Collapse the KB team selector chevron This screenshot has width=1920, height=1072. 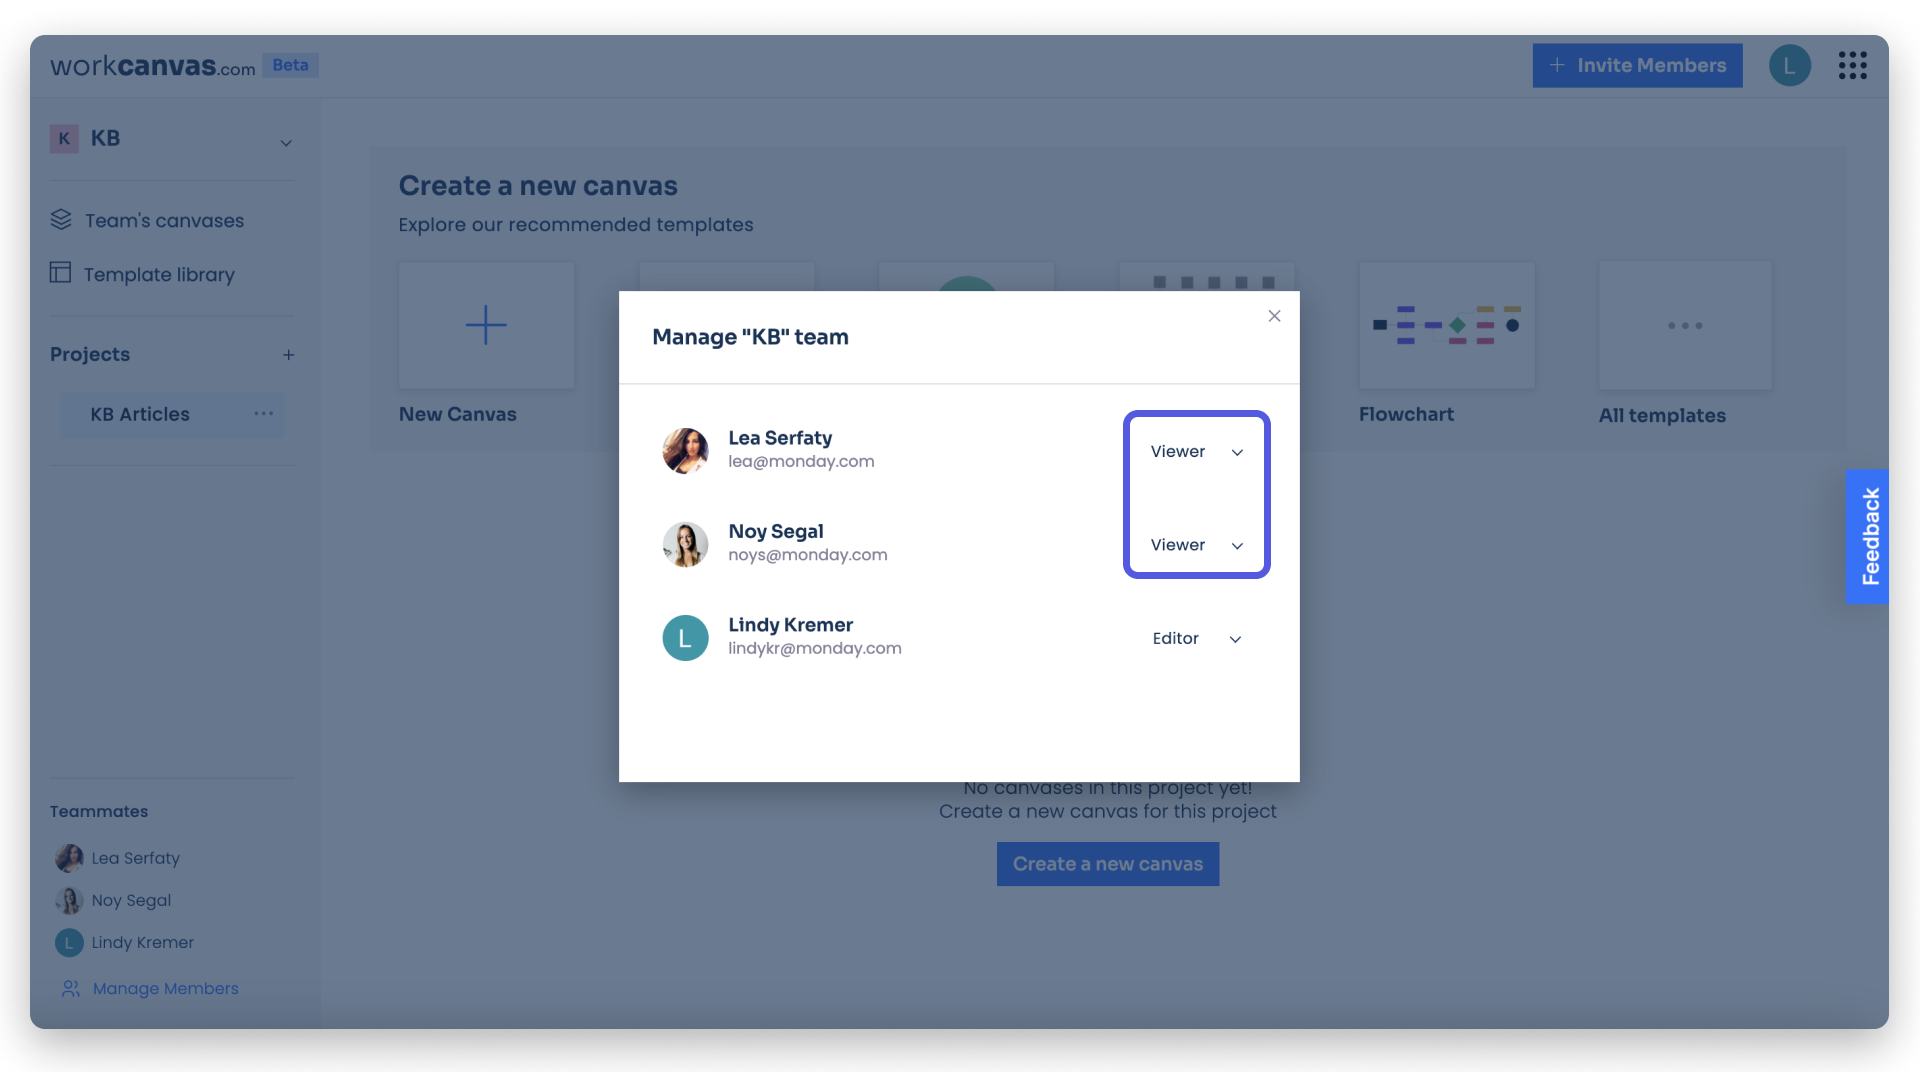pos(286,143)
